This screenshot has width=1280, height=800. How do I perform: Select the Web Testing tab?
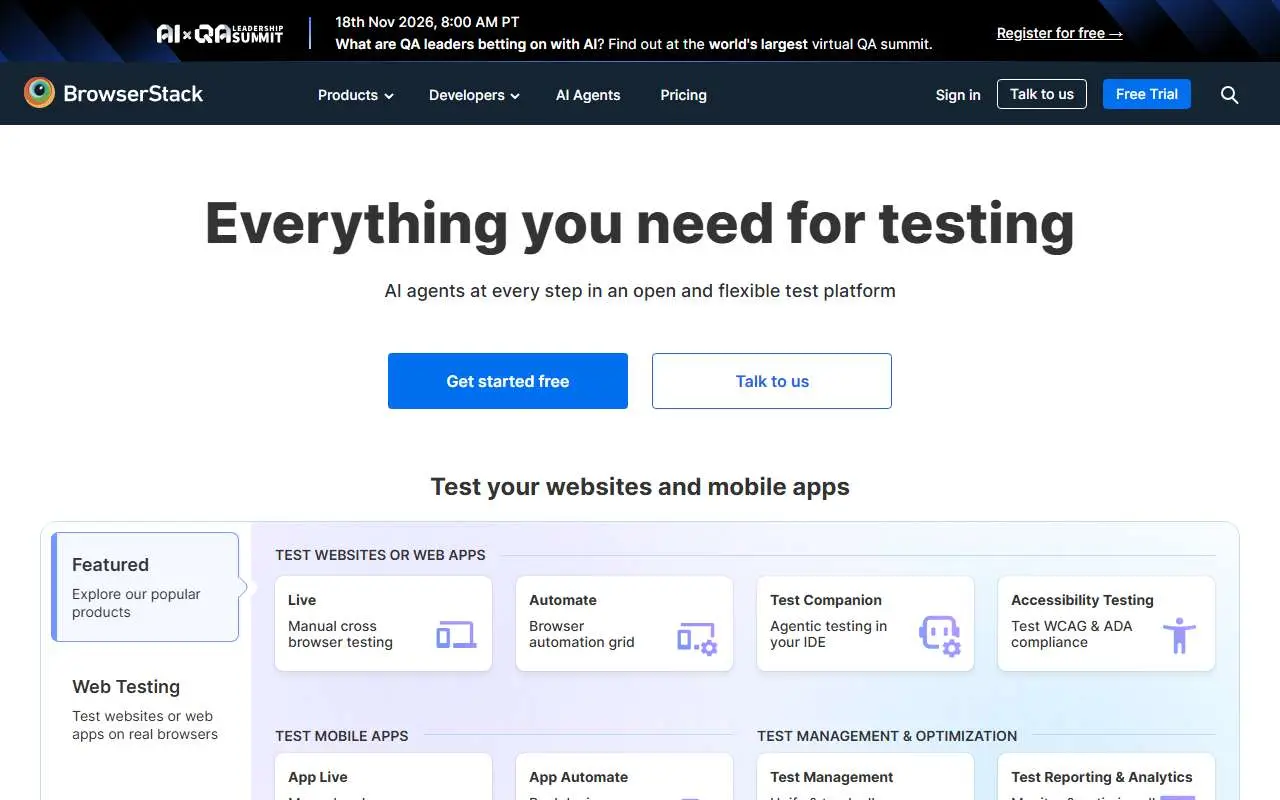[x=145, y=709]
